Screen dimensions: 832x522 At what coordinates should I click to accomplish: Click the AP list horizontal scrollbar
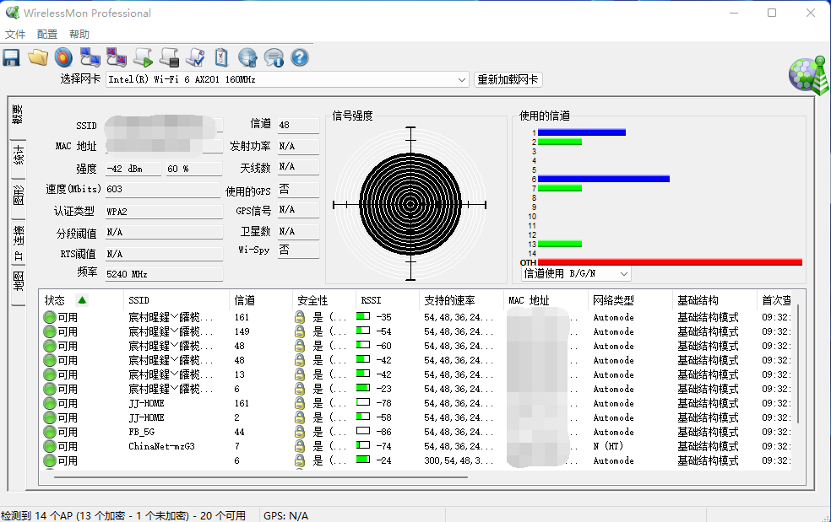click(261, 477)
